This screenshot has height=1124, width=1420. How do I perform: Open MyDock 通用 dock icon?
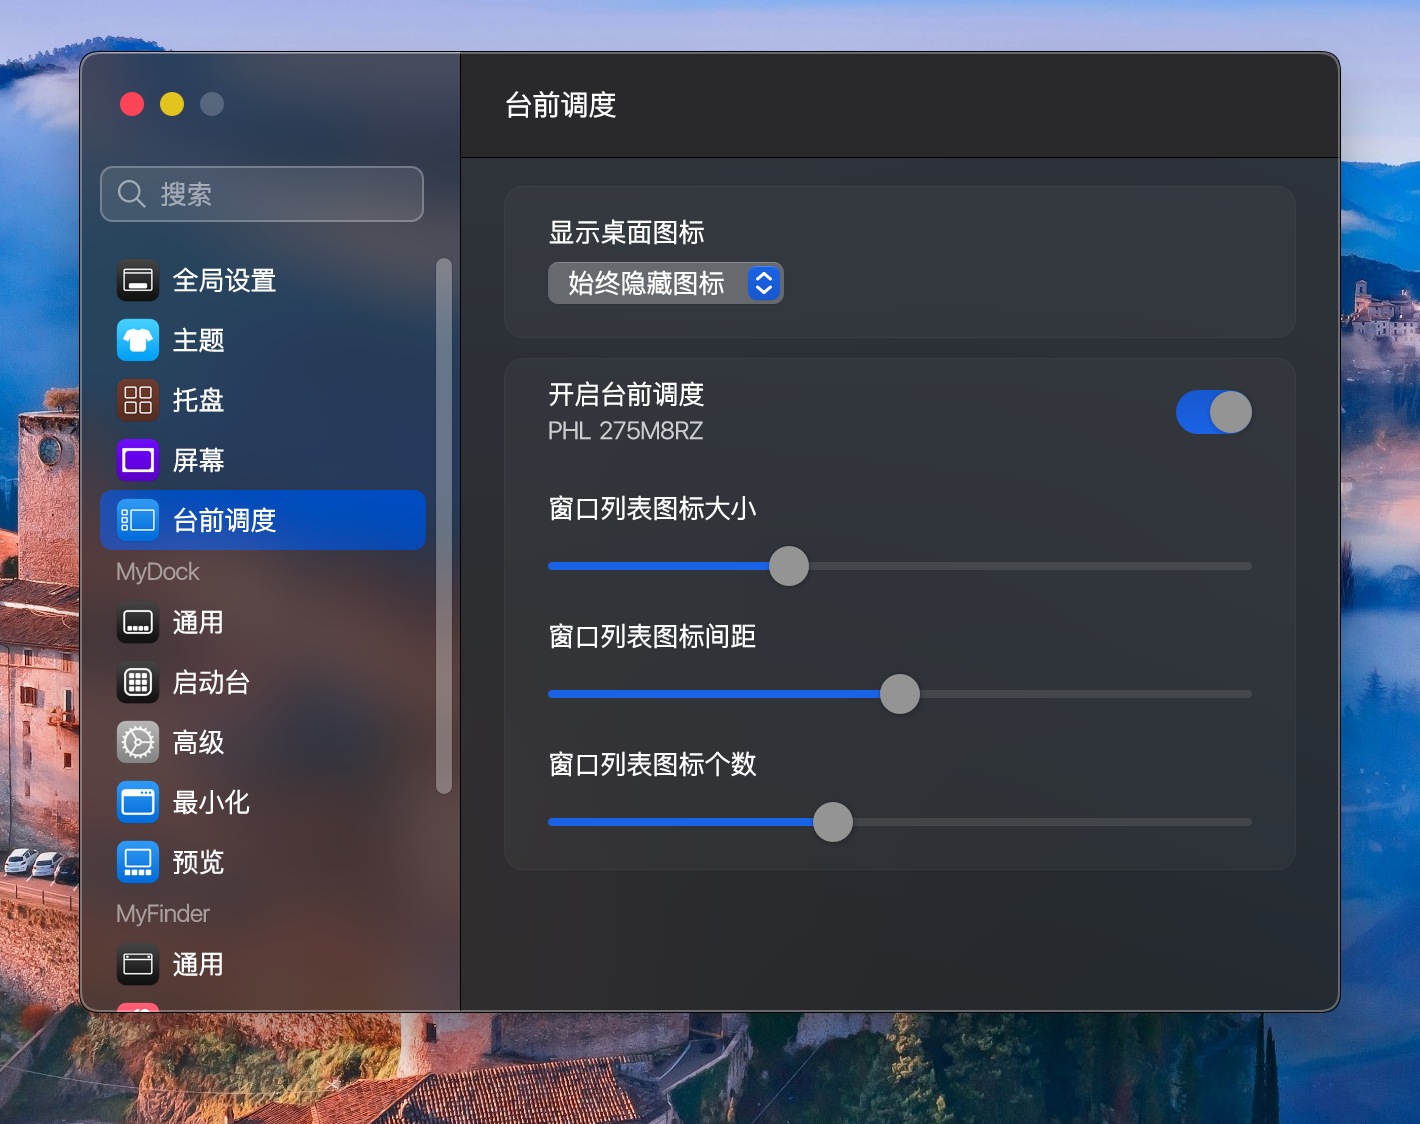point(138,623)
